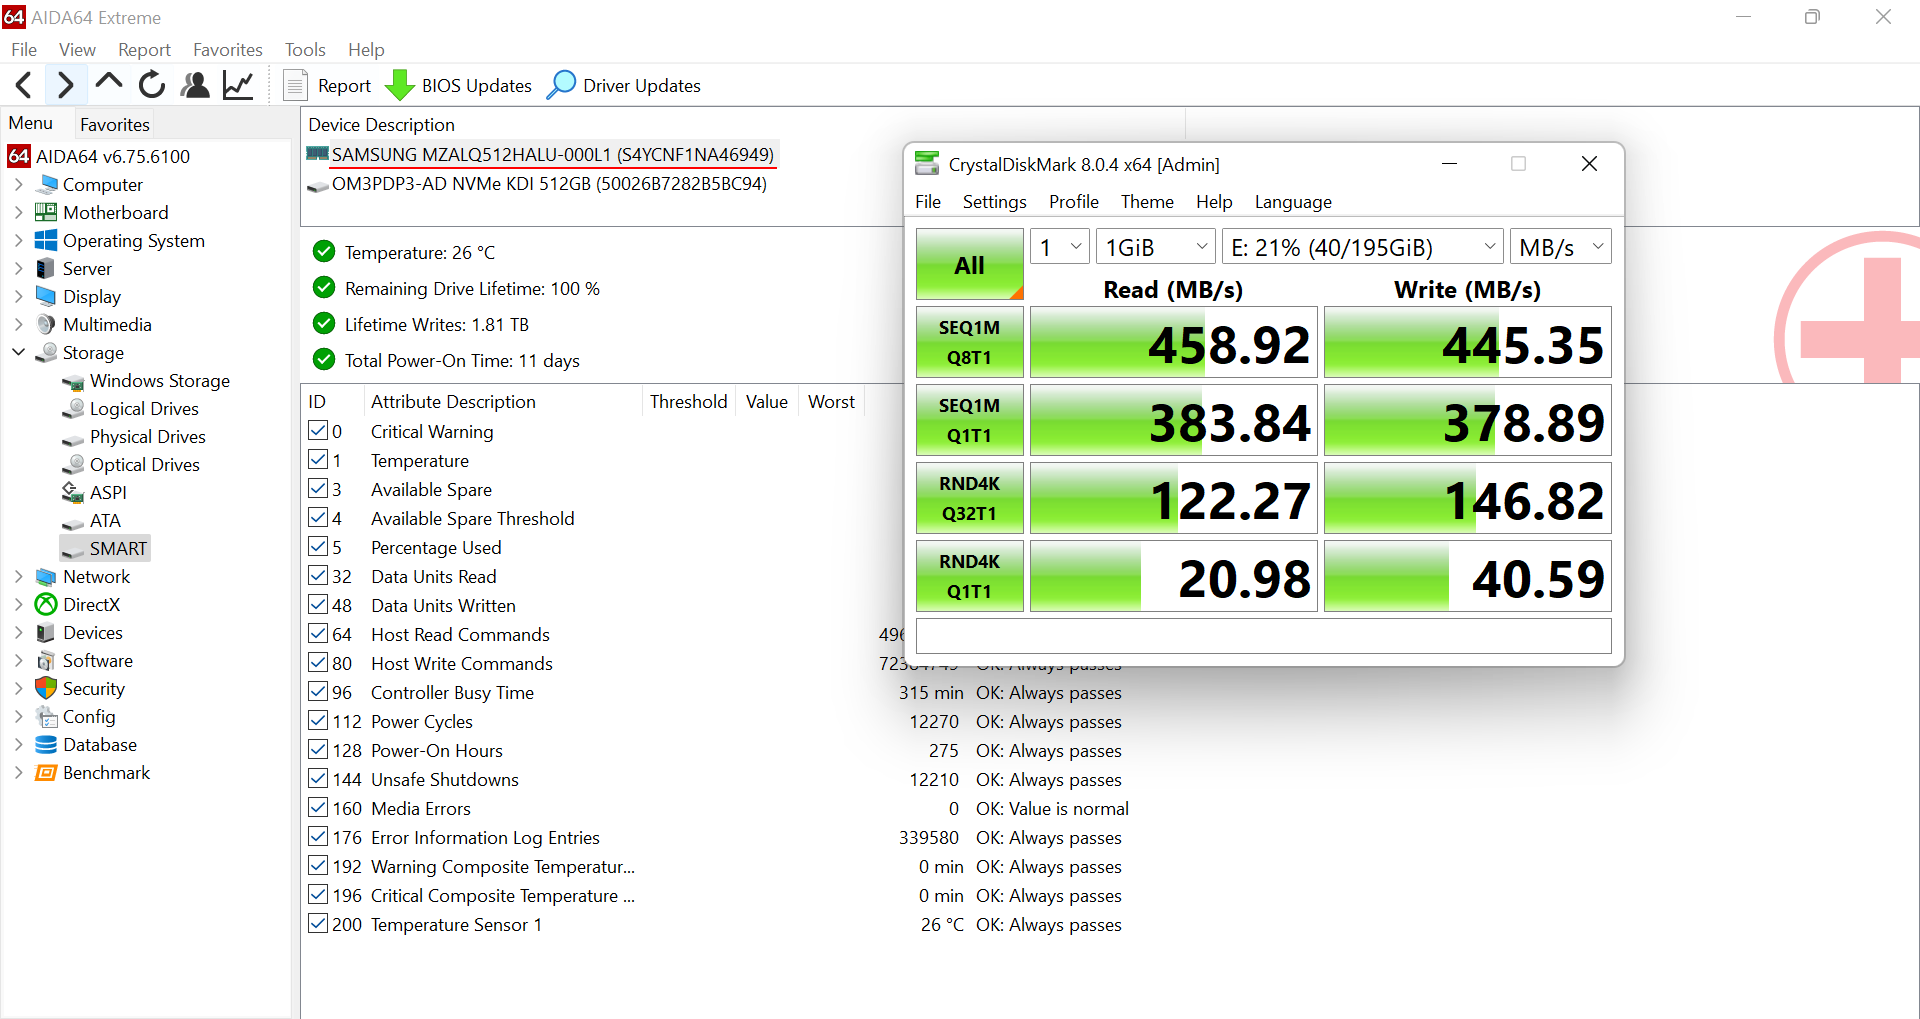Open the test count dropdown showing 1
Viewport: 1920px width, 1019px height.
1060,247
